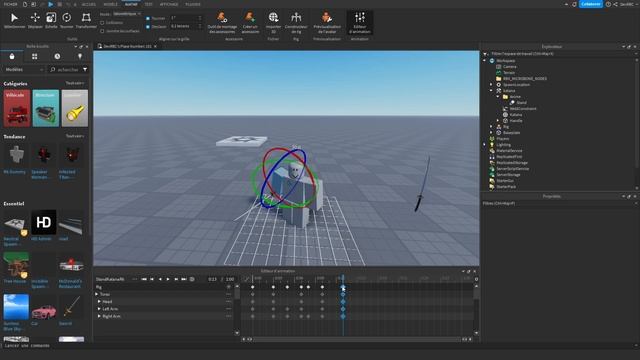
Task: Open animation editor settings gear
Action: [476, 279]
